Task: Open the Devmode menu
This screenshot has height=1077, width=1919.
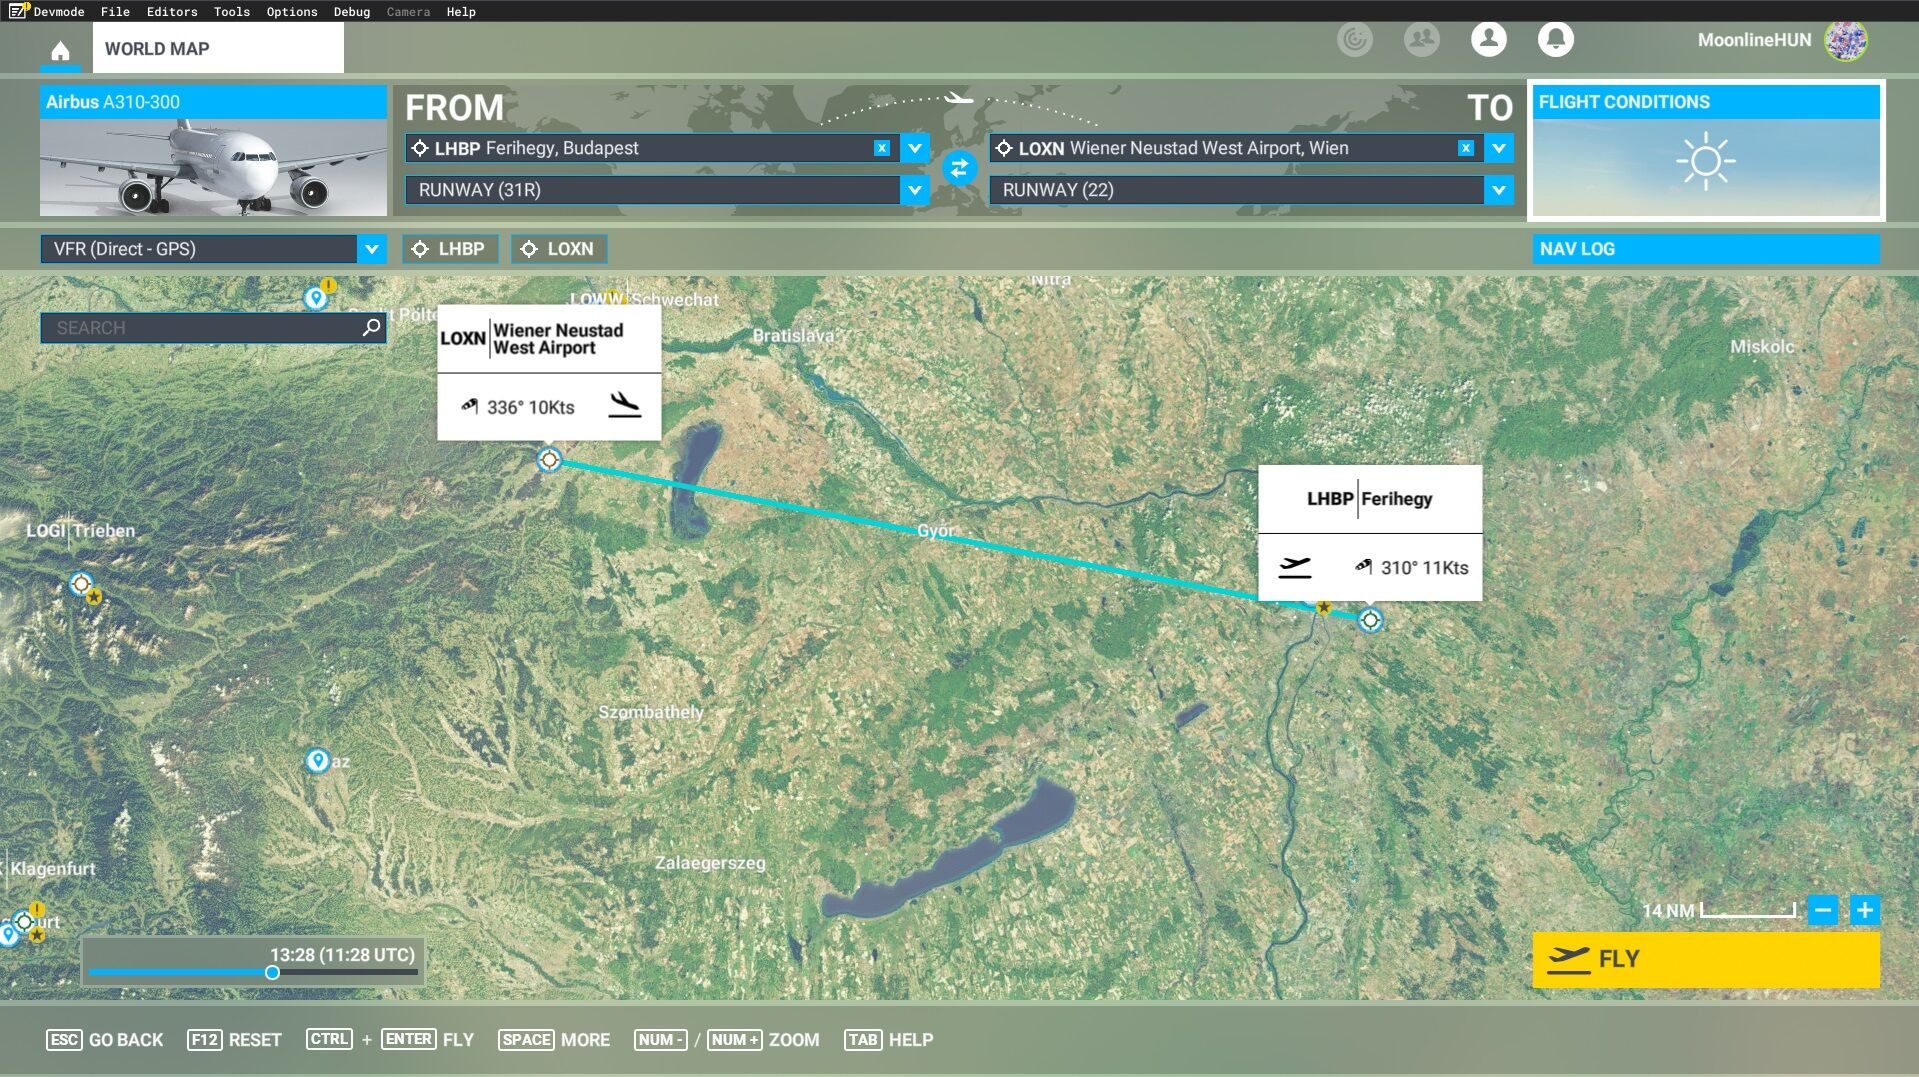Action: [47, 11]
